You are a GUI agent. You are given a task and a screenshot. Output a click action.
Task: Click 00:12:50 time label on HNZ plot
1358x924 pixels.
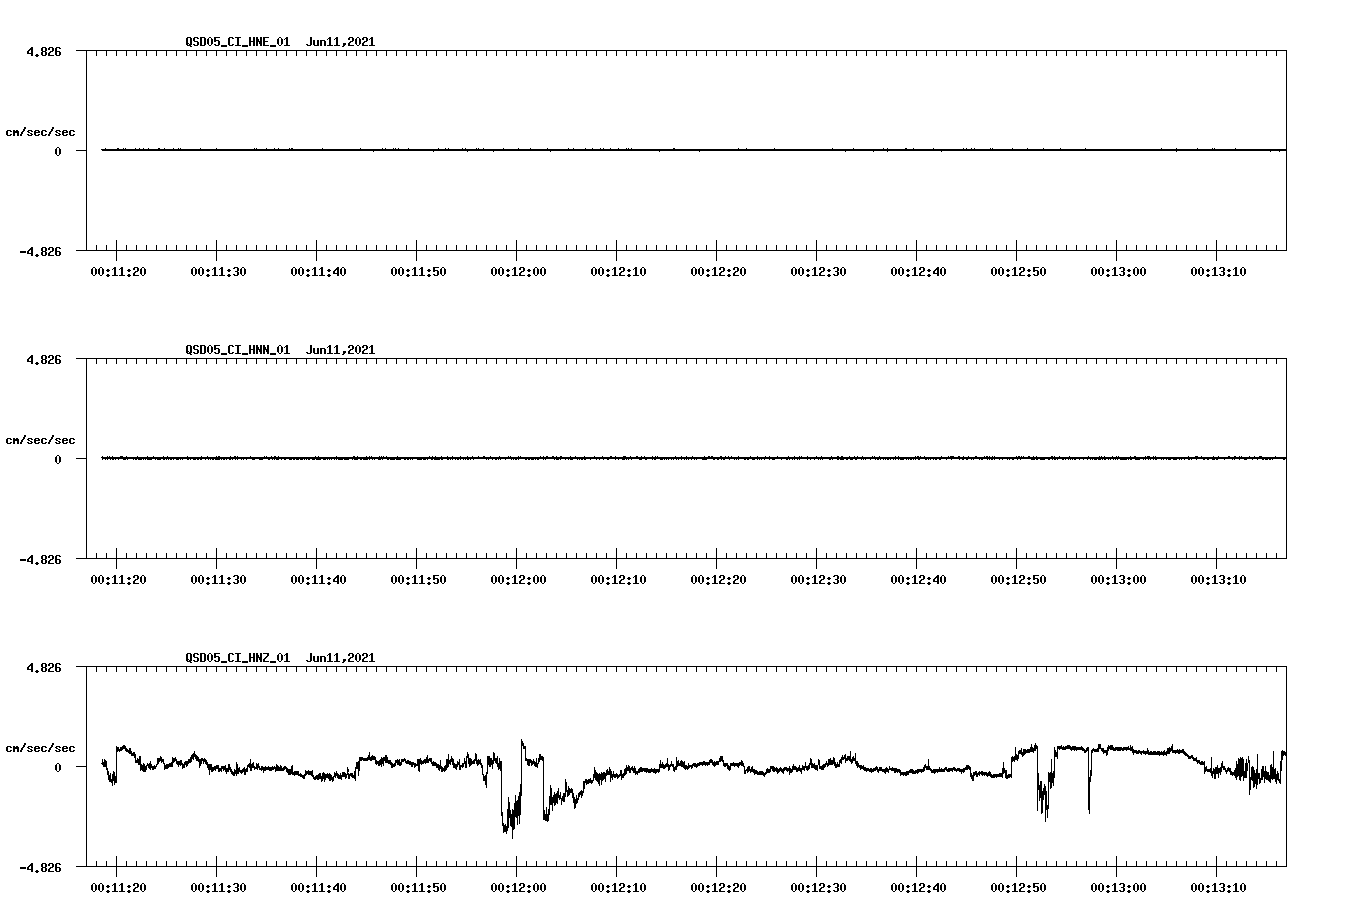(x=1018, y=888)
